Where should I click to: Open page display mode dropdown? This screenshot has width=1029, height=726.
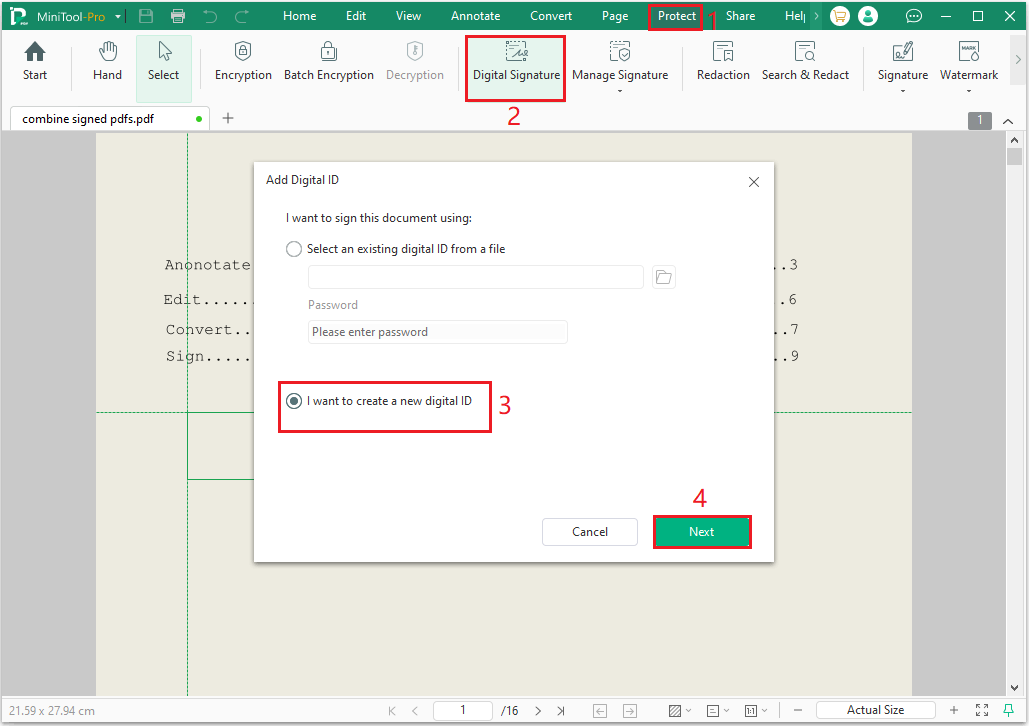(x=718, y=710)
